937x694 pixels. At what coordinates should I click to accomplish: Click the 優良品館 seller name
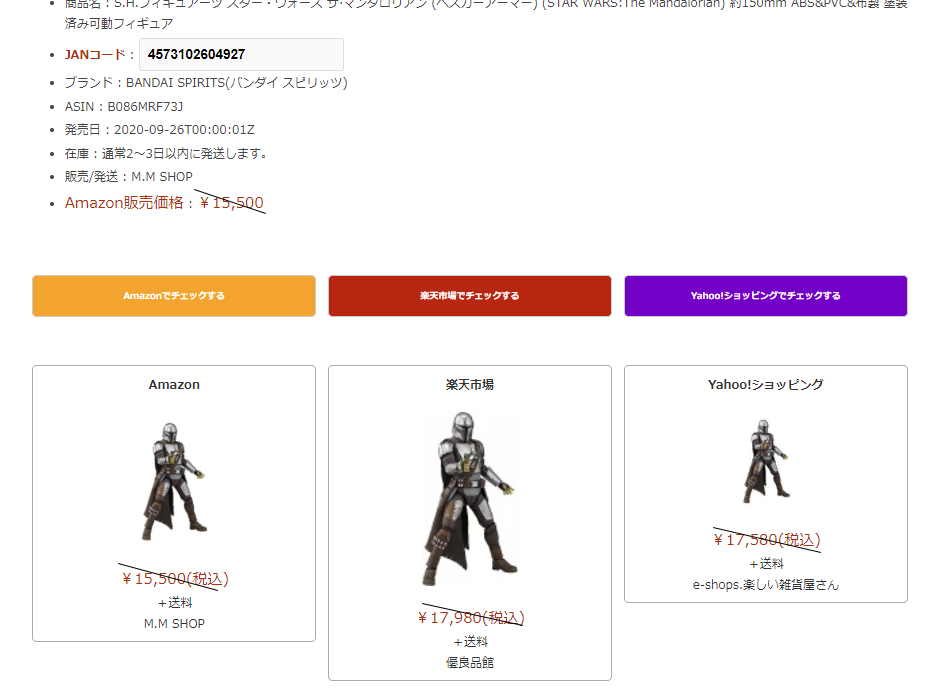click(x=470, y=662)
